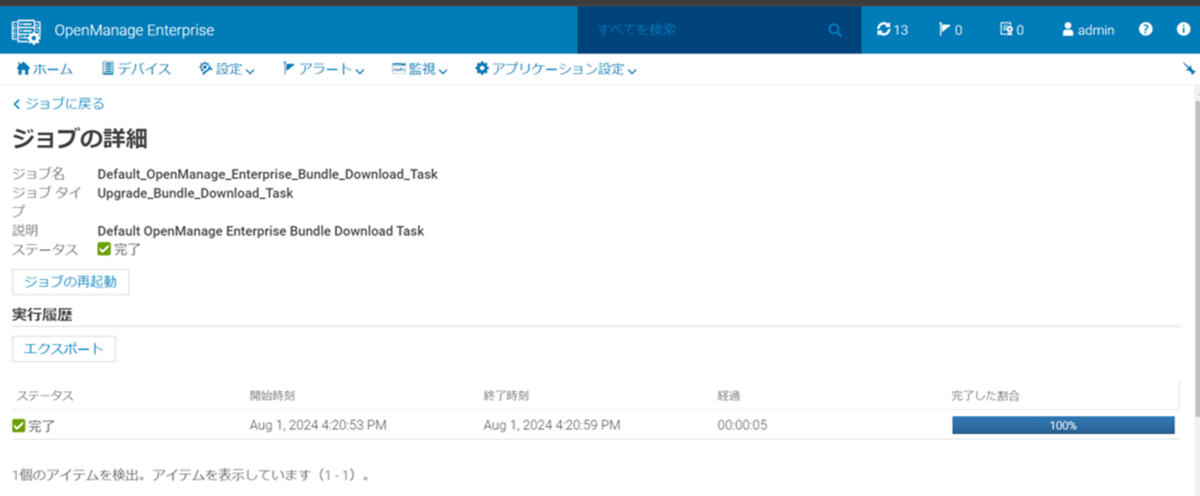Select the start time Aug 1, 2024 4:20:53 PM

tap(318, 425)
